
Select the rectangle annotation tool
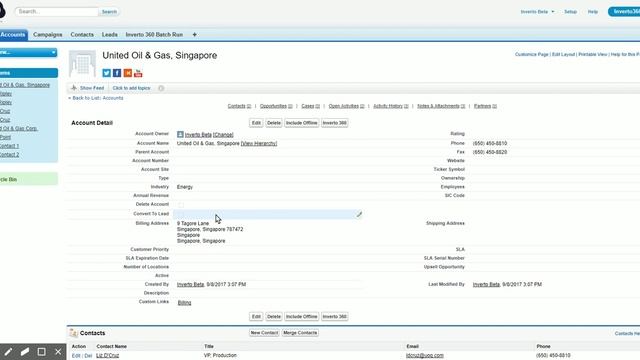pos(42,351)
